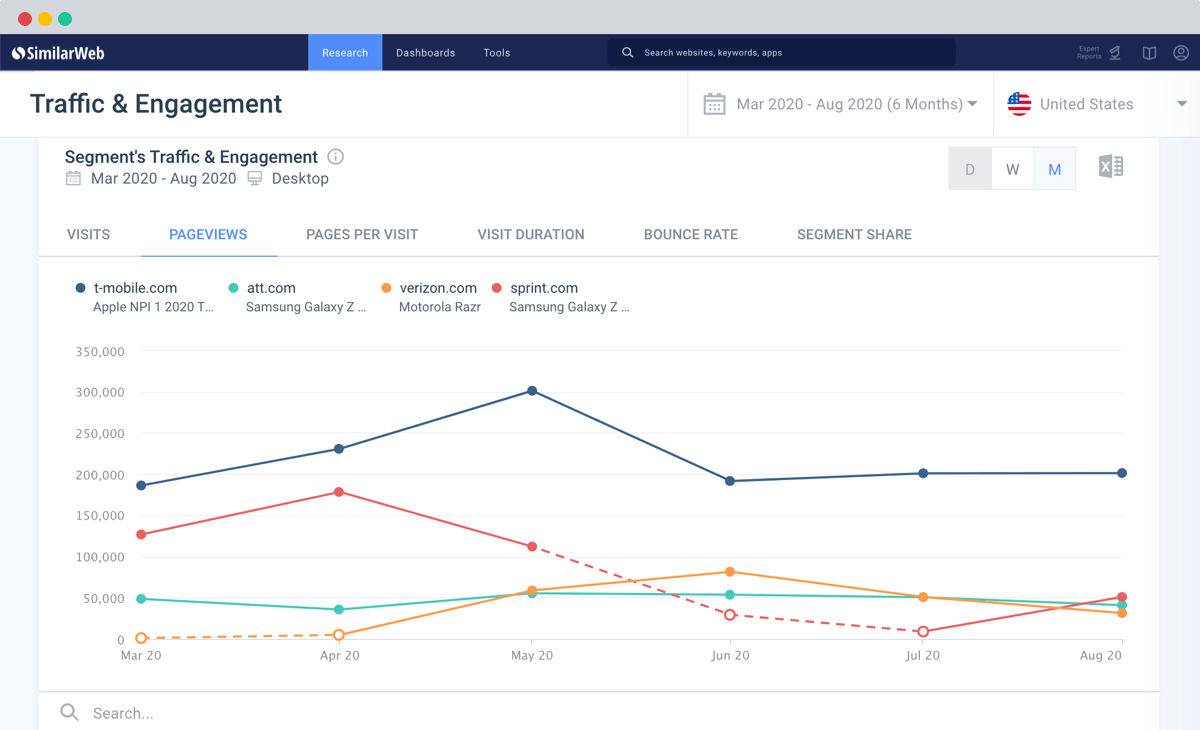
Task: Open the Dashboards menu
Action: tap(425, 53)
